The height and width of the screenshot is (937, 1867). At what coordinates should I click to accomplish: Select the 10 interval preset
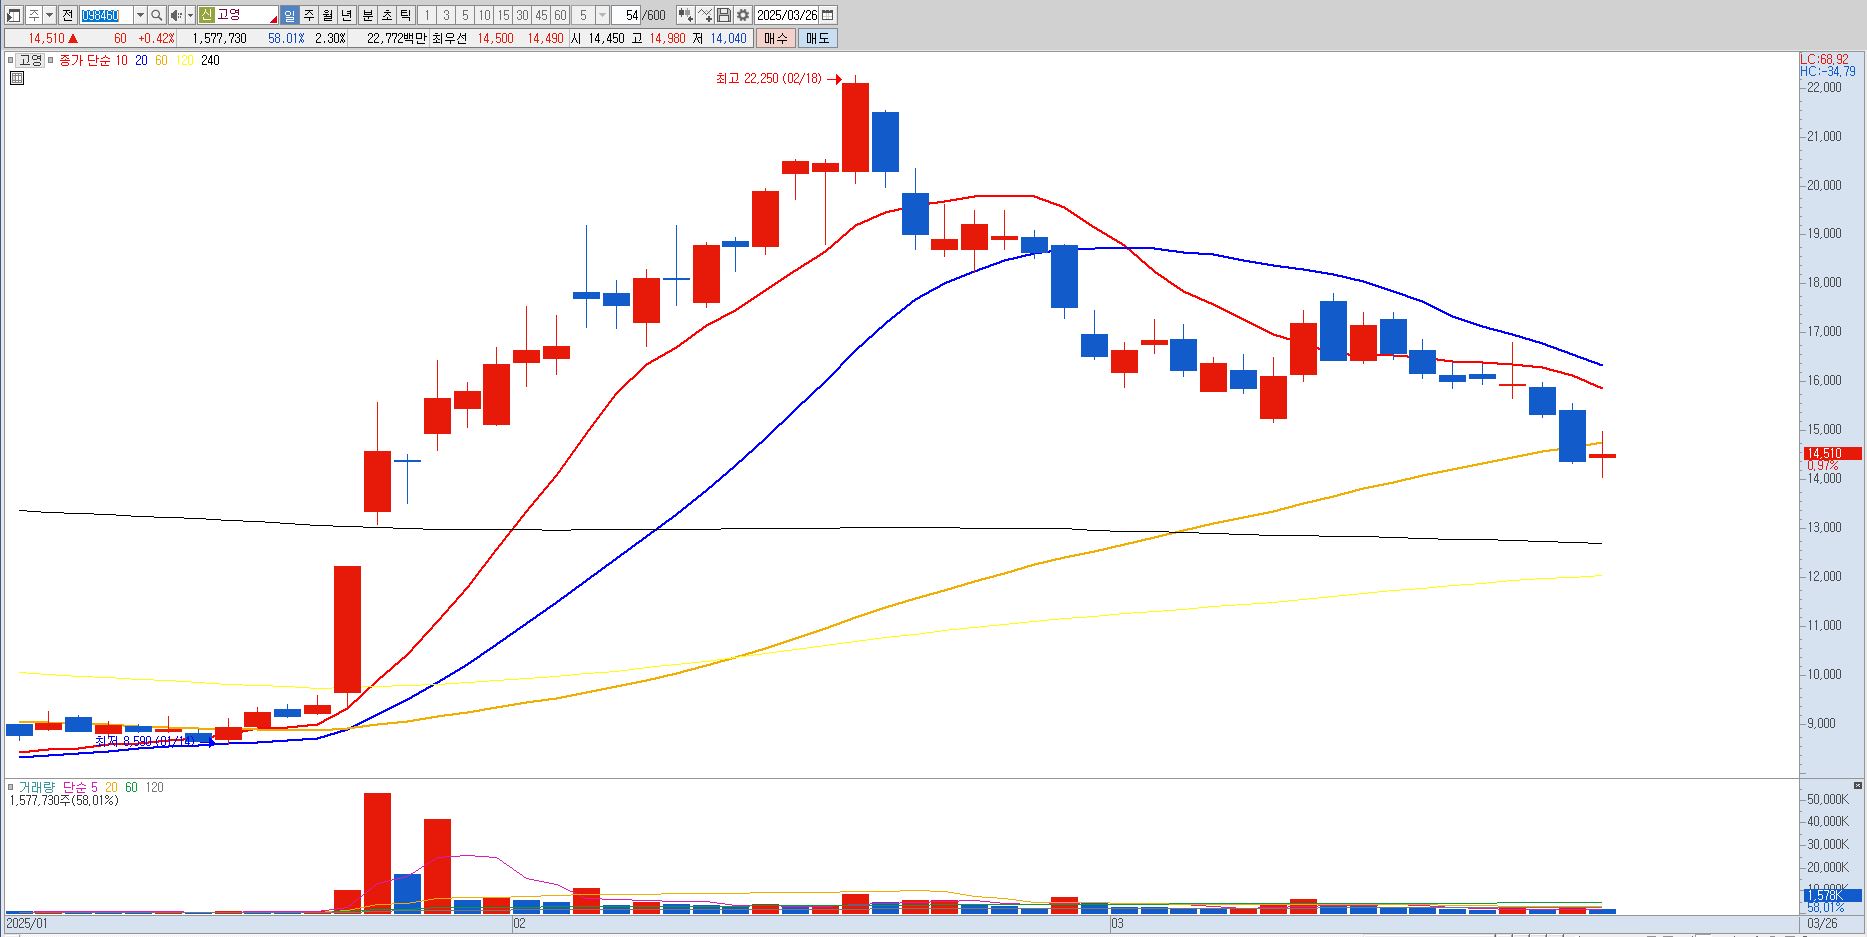pyautogui.click(x=484, y=15)
